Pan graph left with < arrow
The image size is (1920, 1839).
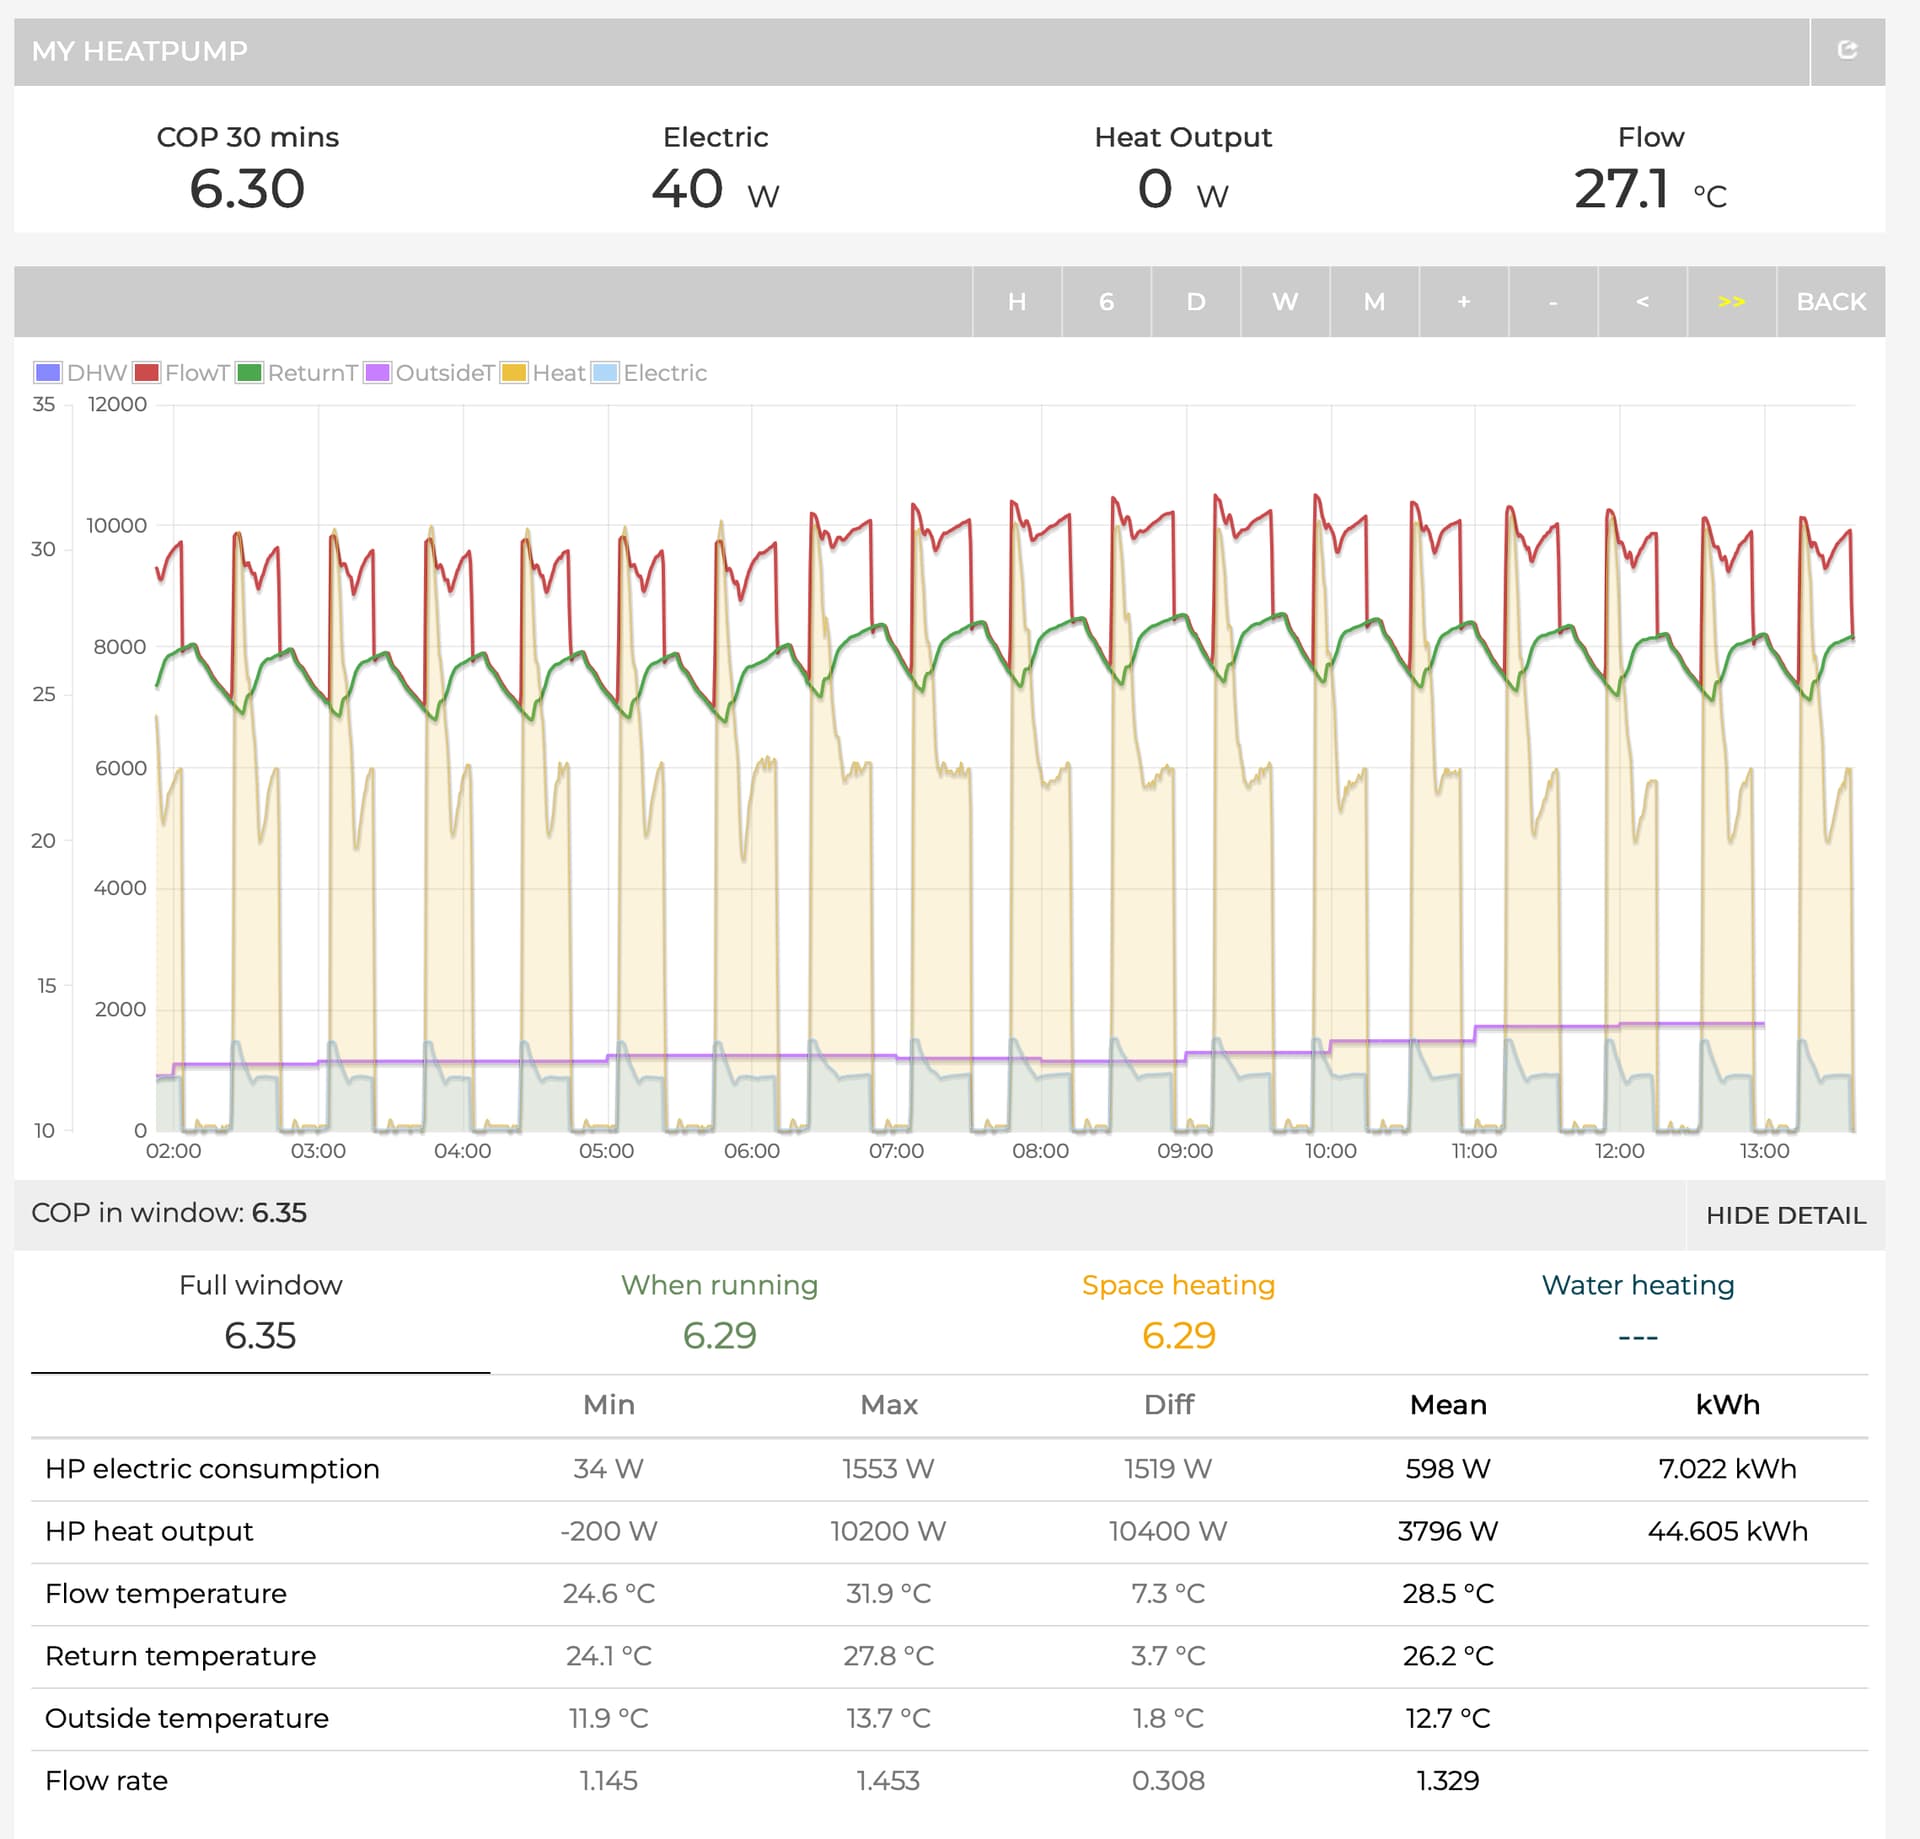(x=1642, y=302)
